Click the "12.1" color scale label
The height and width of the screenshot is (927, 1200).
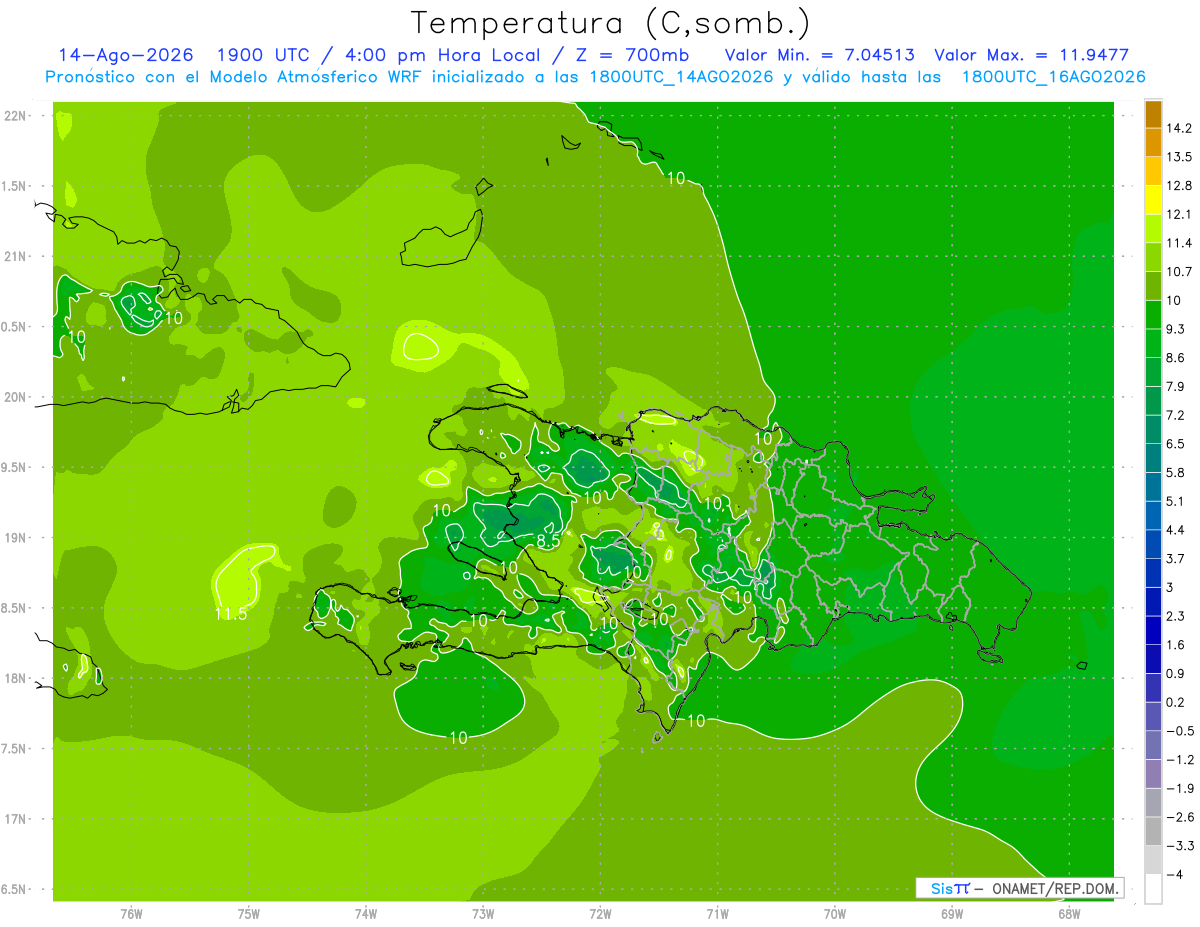point(1181,214)
